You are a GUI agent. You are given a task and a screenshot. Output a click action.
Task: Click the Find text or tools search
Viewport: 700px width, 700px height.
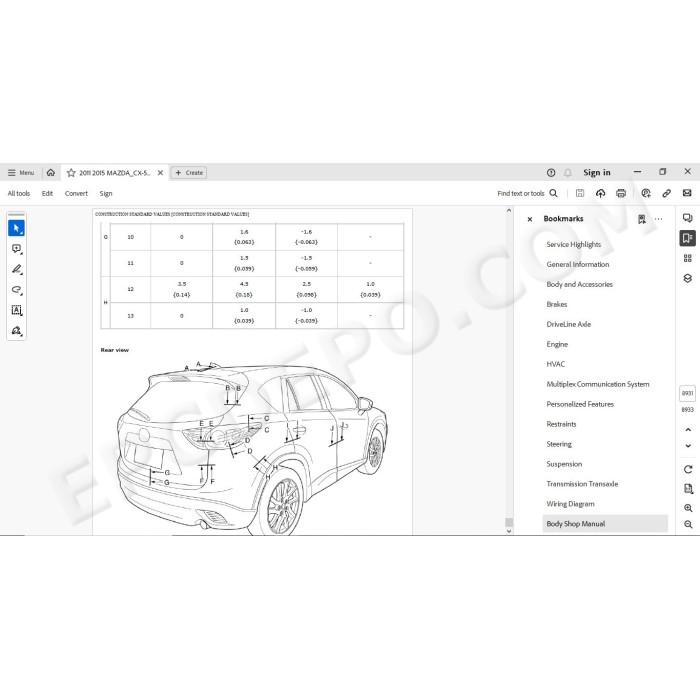[527, 193]
